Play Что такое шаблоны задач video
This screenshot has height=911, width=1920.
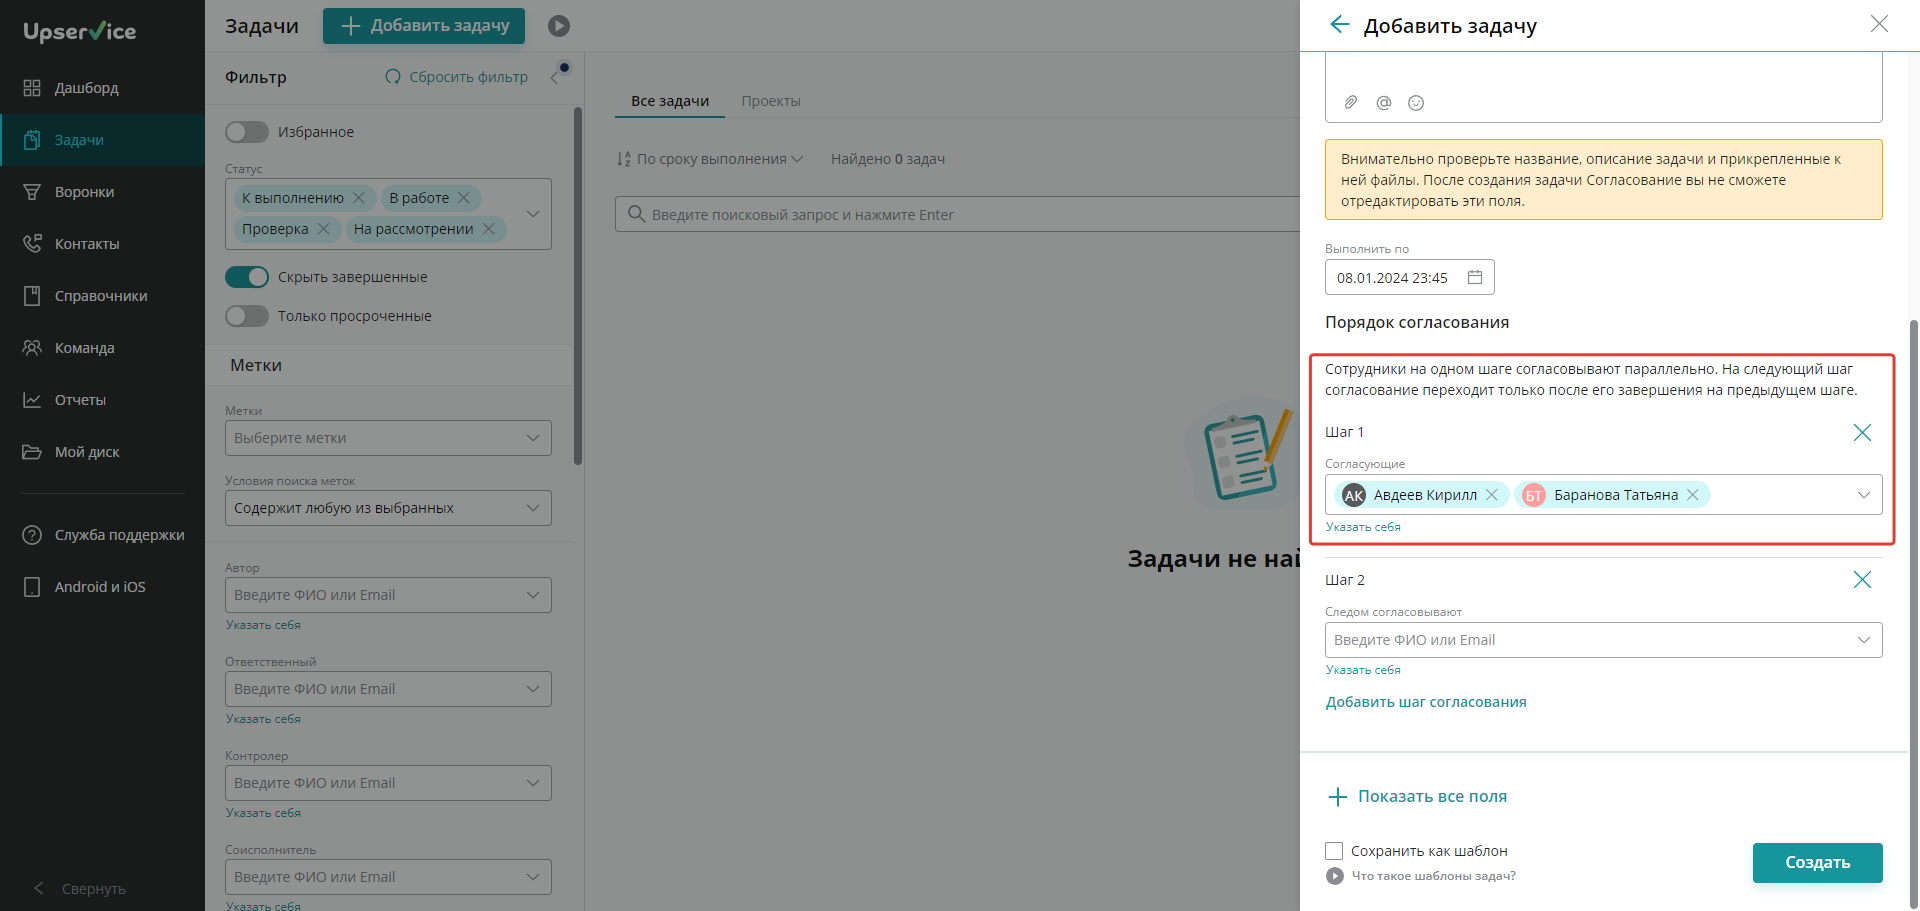(x=1335, y=876)
